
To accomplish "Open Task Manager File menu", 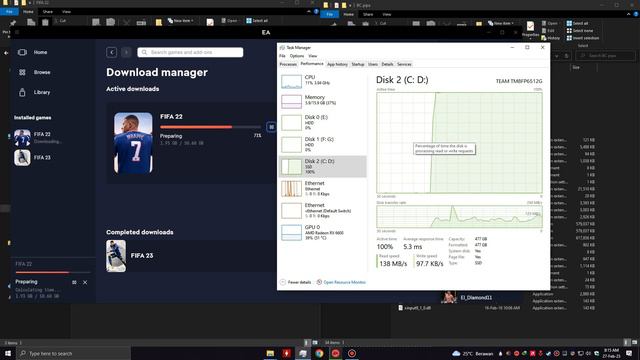I will point(282,56).
